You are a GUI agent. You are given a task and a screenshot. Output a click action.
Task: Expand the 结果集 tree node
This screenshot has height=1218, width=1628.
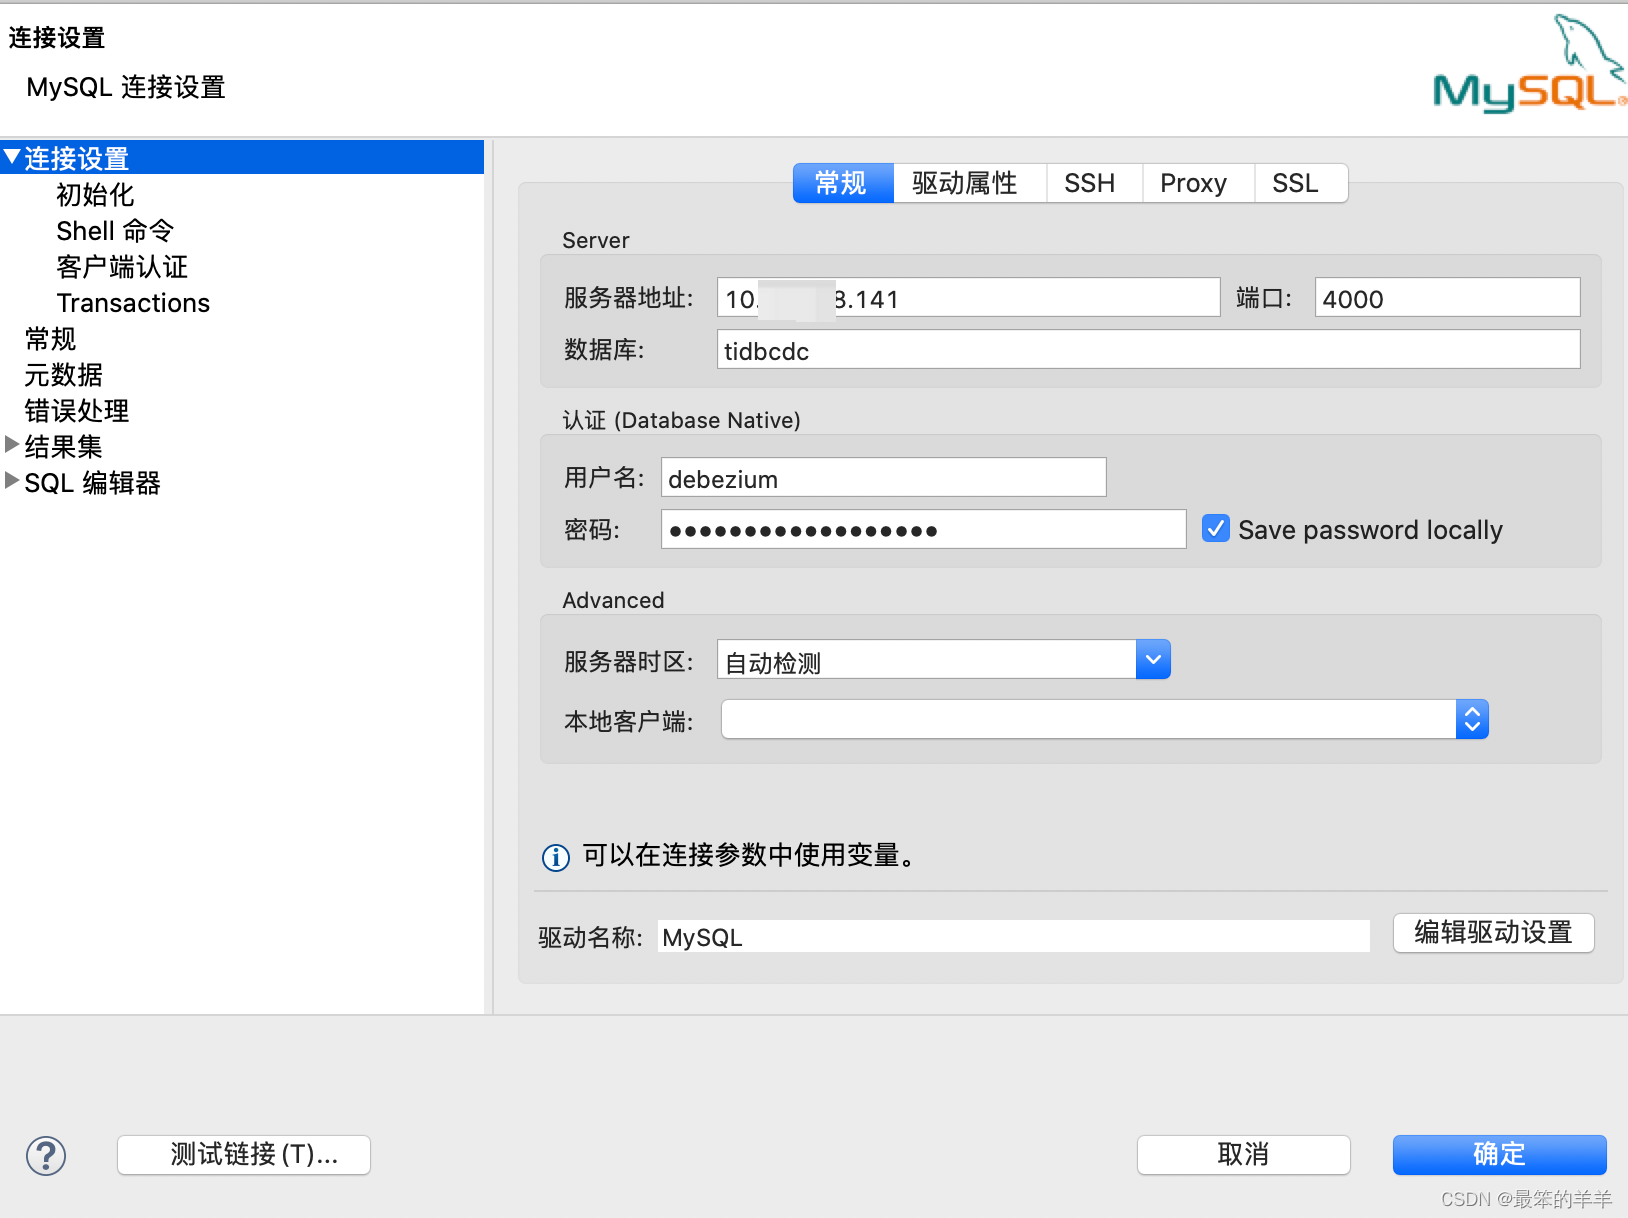pyautogui.click(x=12, y=444)
